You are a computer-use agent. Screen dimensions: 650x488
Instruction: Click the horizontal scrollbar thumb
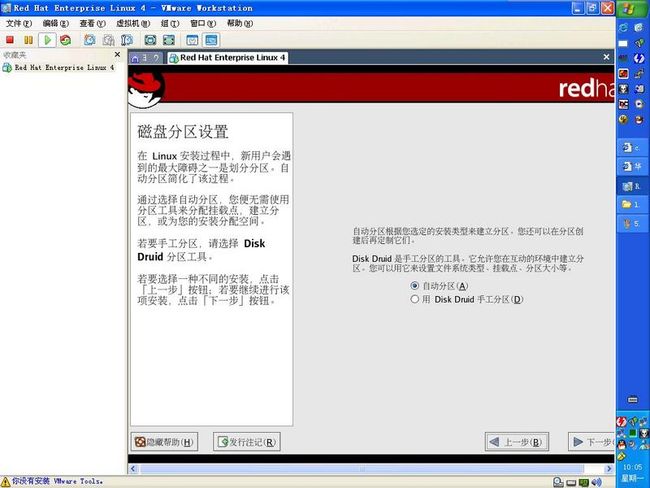tap(362, 469)
